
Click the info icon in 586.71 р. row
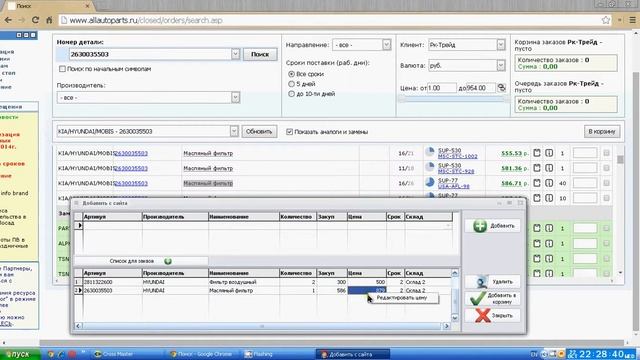(549, 183)
